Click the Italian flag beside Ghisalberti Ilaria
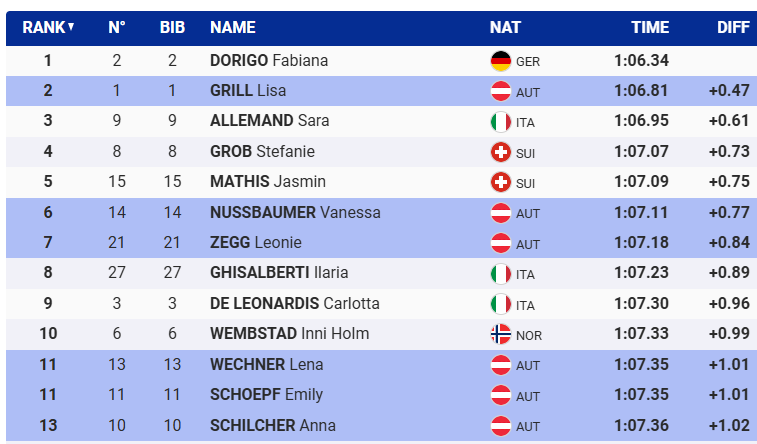The image size is (757, 444). pos(501,273)
